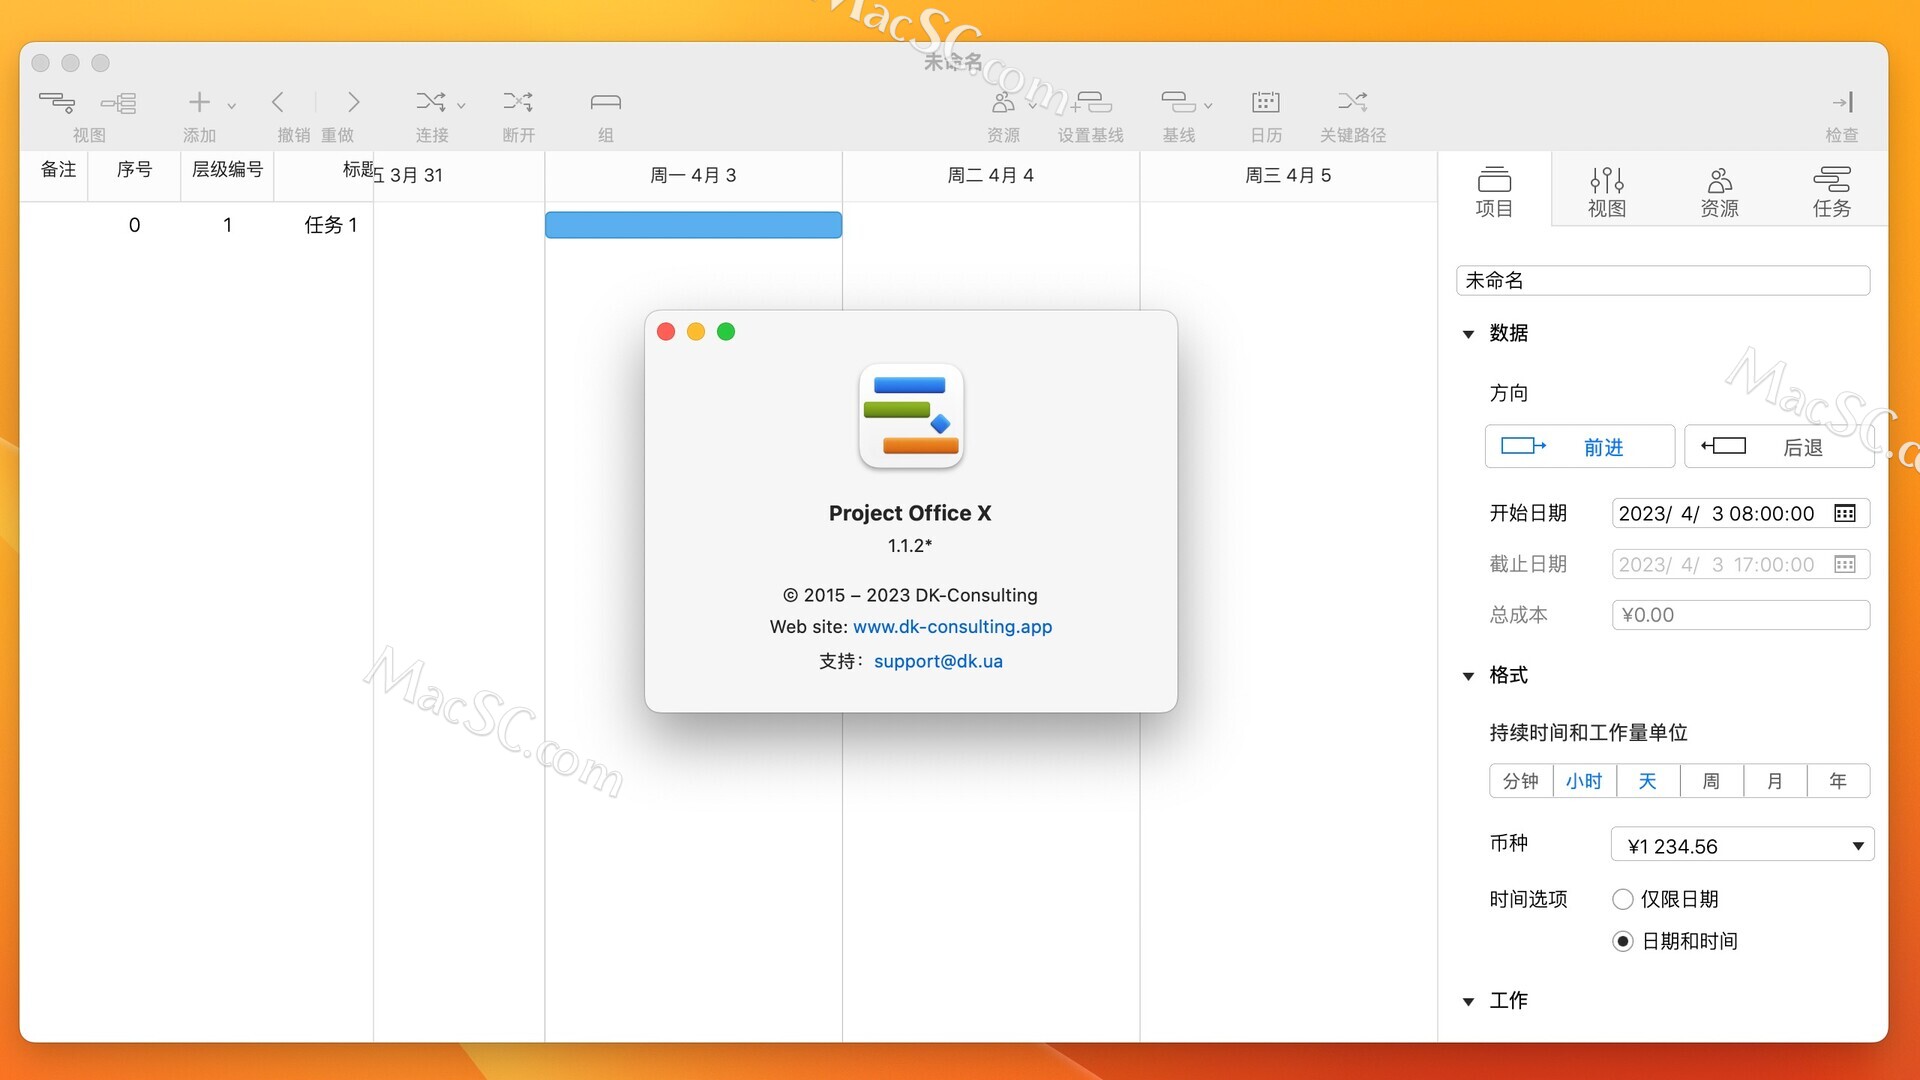Click the 周二 4月 4 timeline header
The image size is (1920, 1080).
click(990, 175)
